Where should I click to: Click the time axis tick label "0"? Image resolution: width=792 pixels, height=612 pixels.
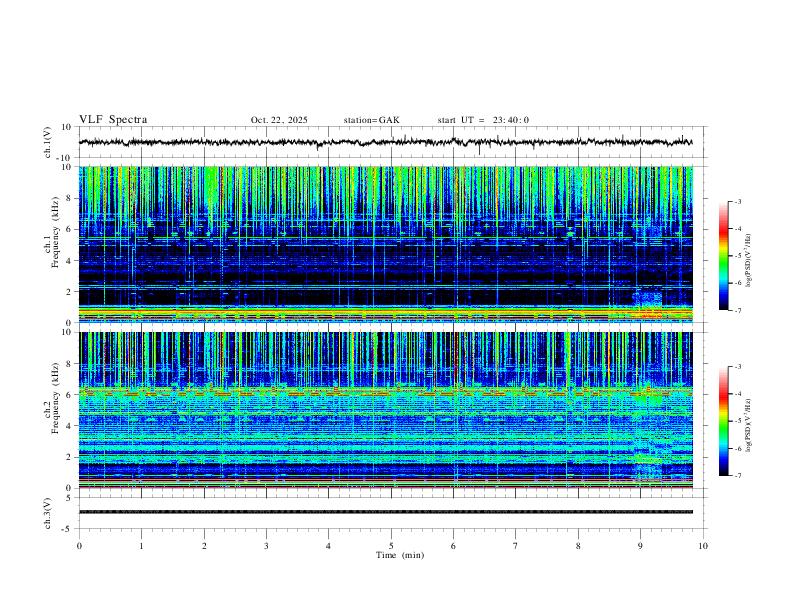point(79,546)
